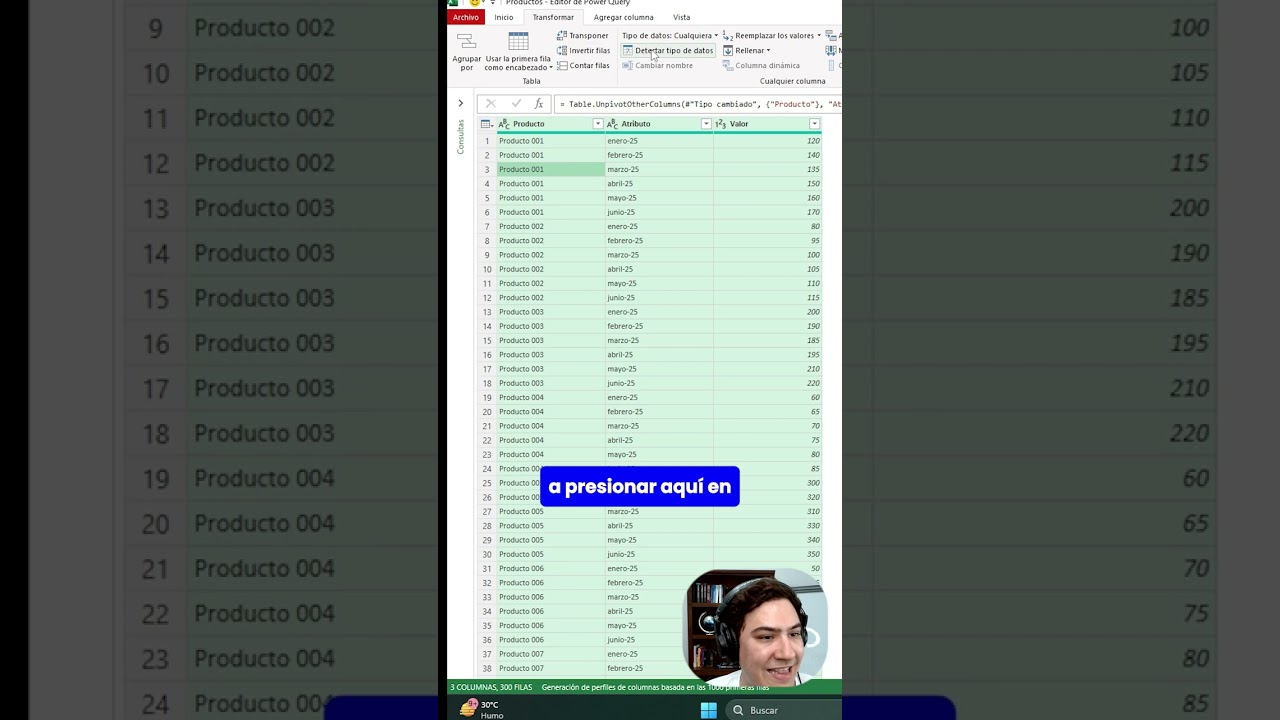The height and width of the screenshot is (720, 1280).
Task: Click the Windows taskbar Buscar search box
Action: click(785, 710)
